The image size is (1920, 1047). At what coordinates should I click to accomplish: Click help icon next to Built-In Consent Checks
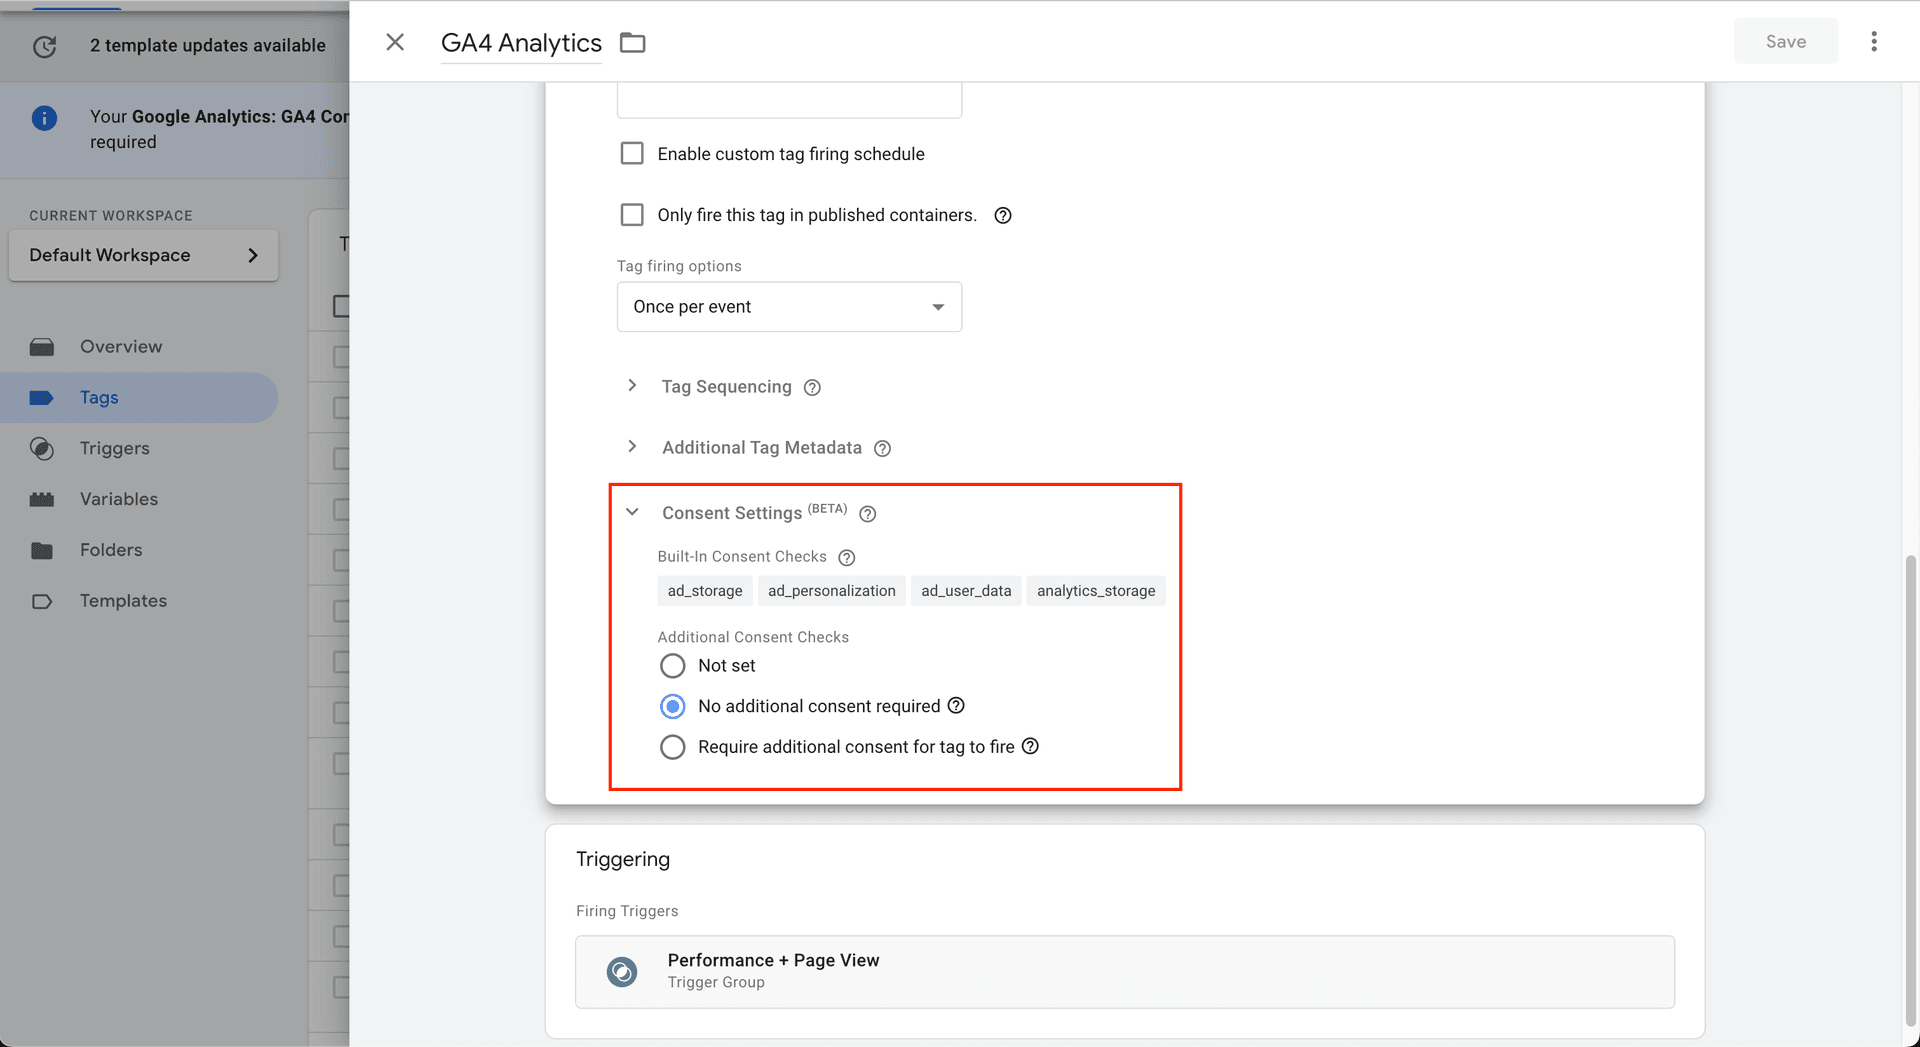tap(846, 558)
